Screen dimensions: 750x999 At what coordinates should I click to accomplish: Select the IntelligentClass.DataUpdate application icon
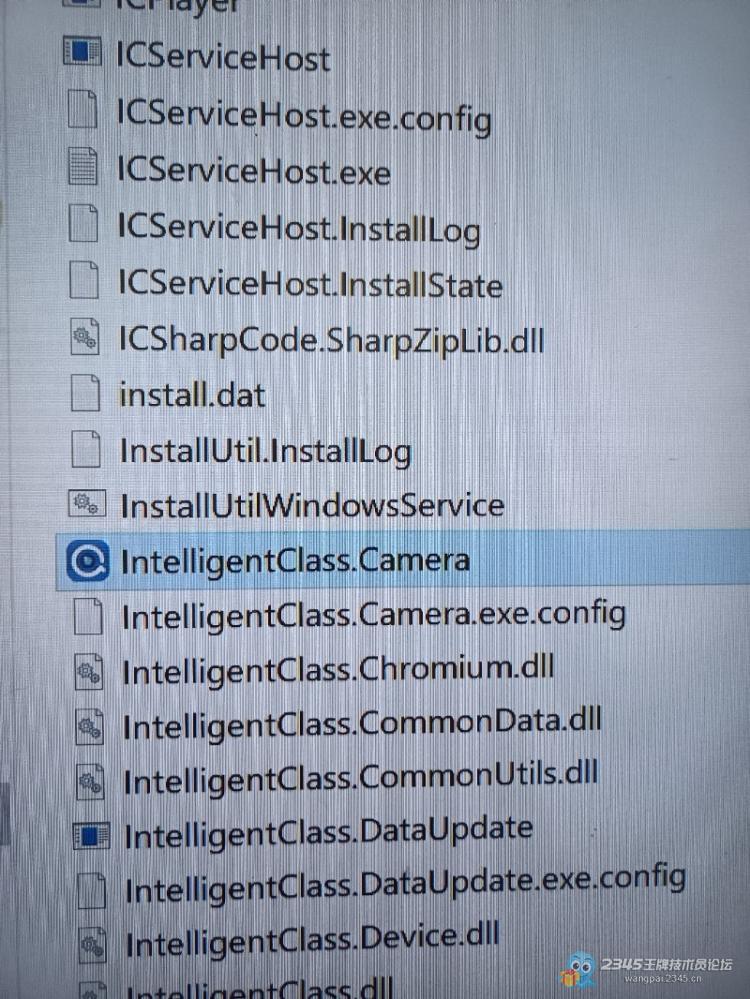coord(92,835)
